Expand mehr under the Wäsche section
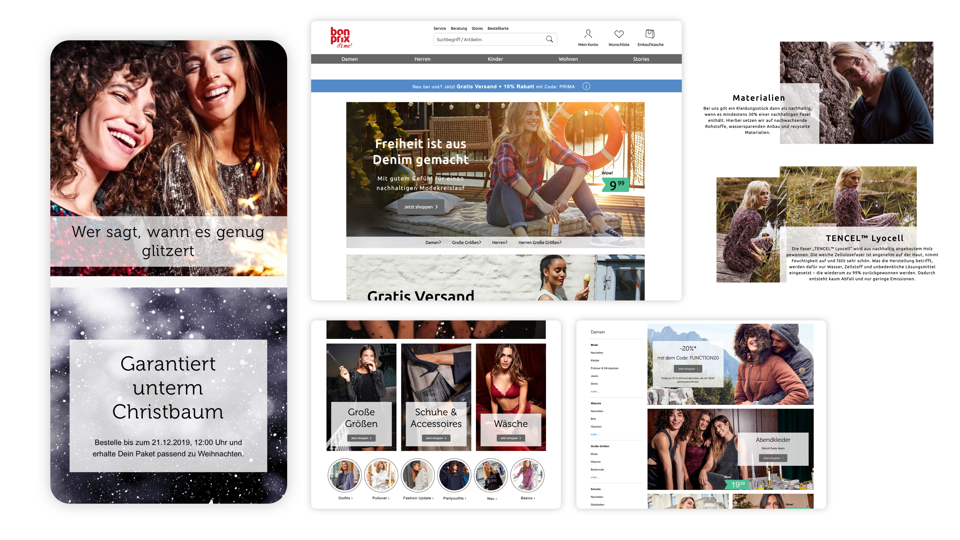Image resolution: width=960 pixels, height=540 pixels. coord(595,434)
